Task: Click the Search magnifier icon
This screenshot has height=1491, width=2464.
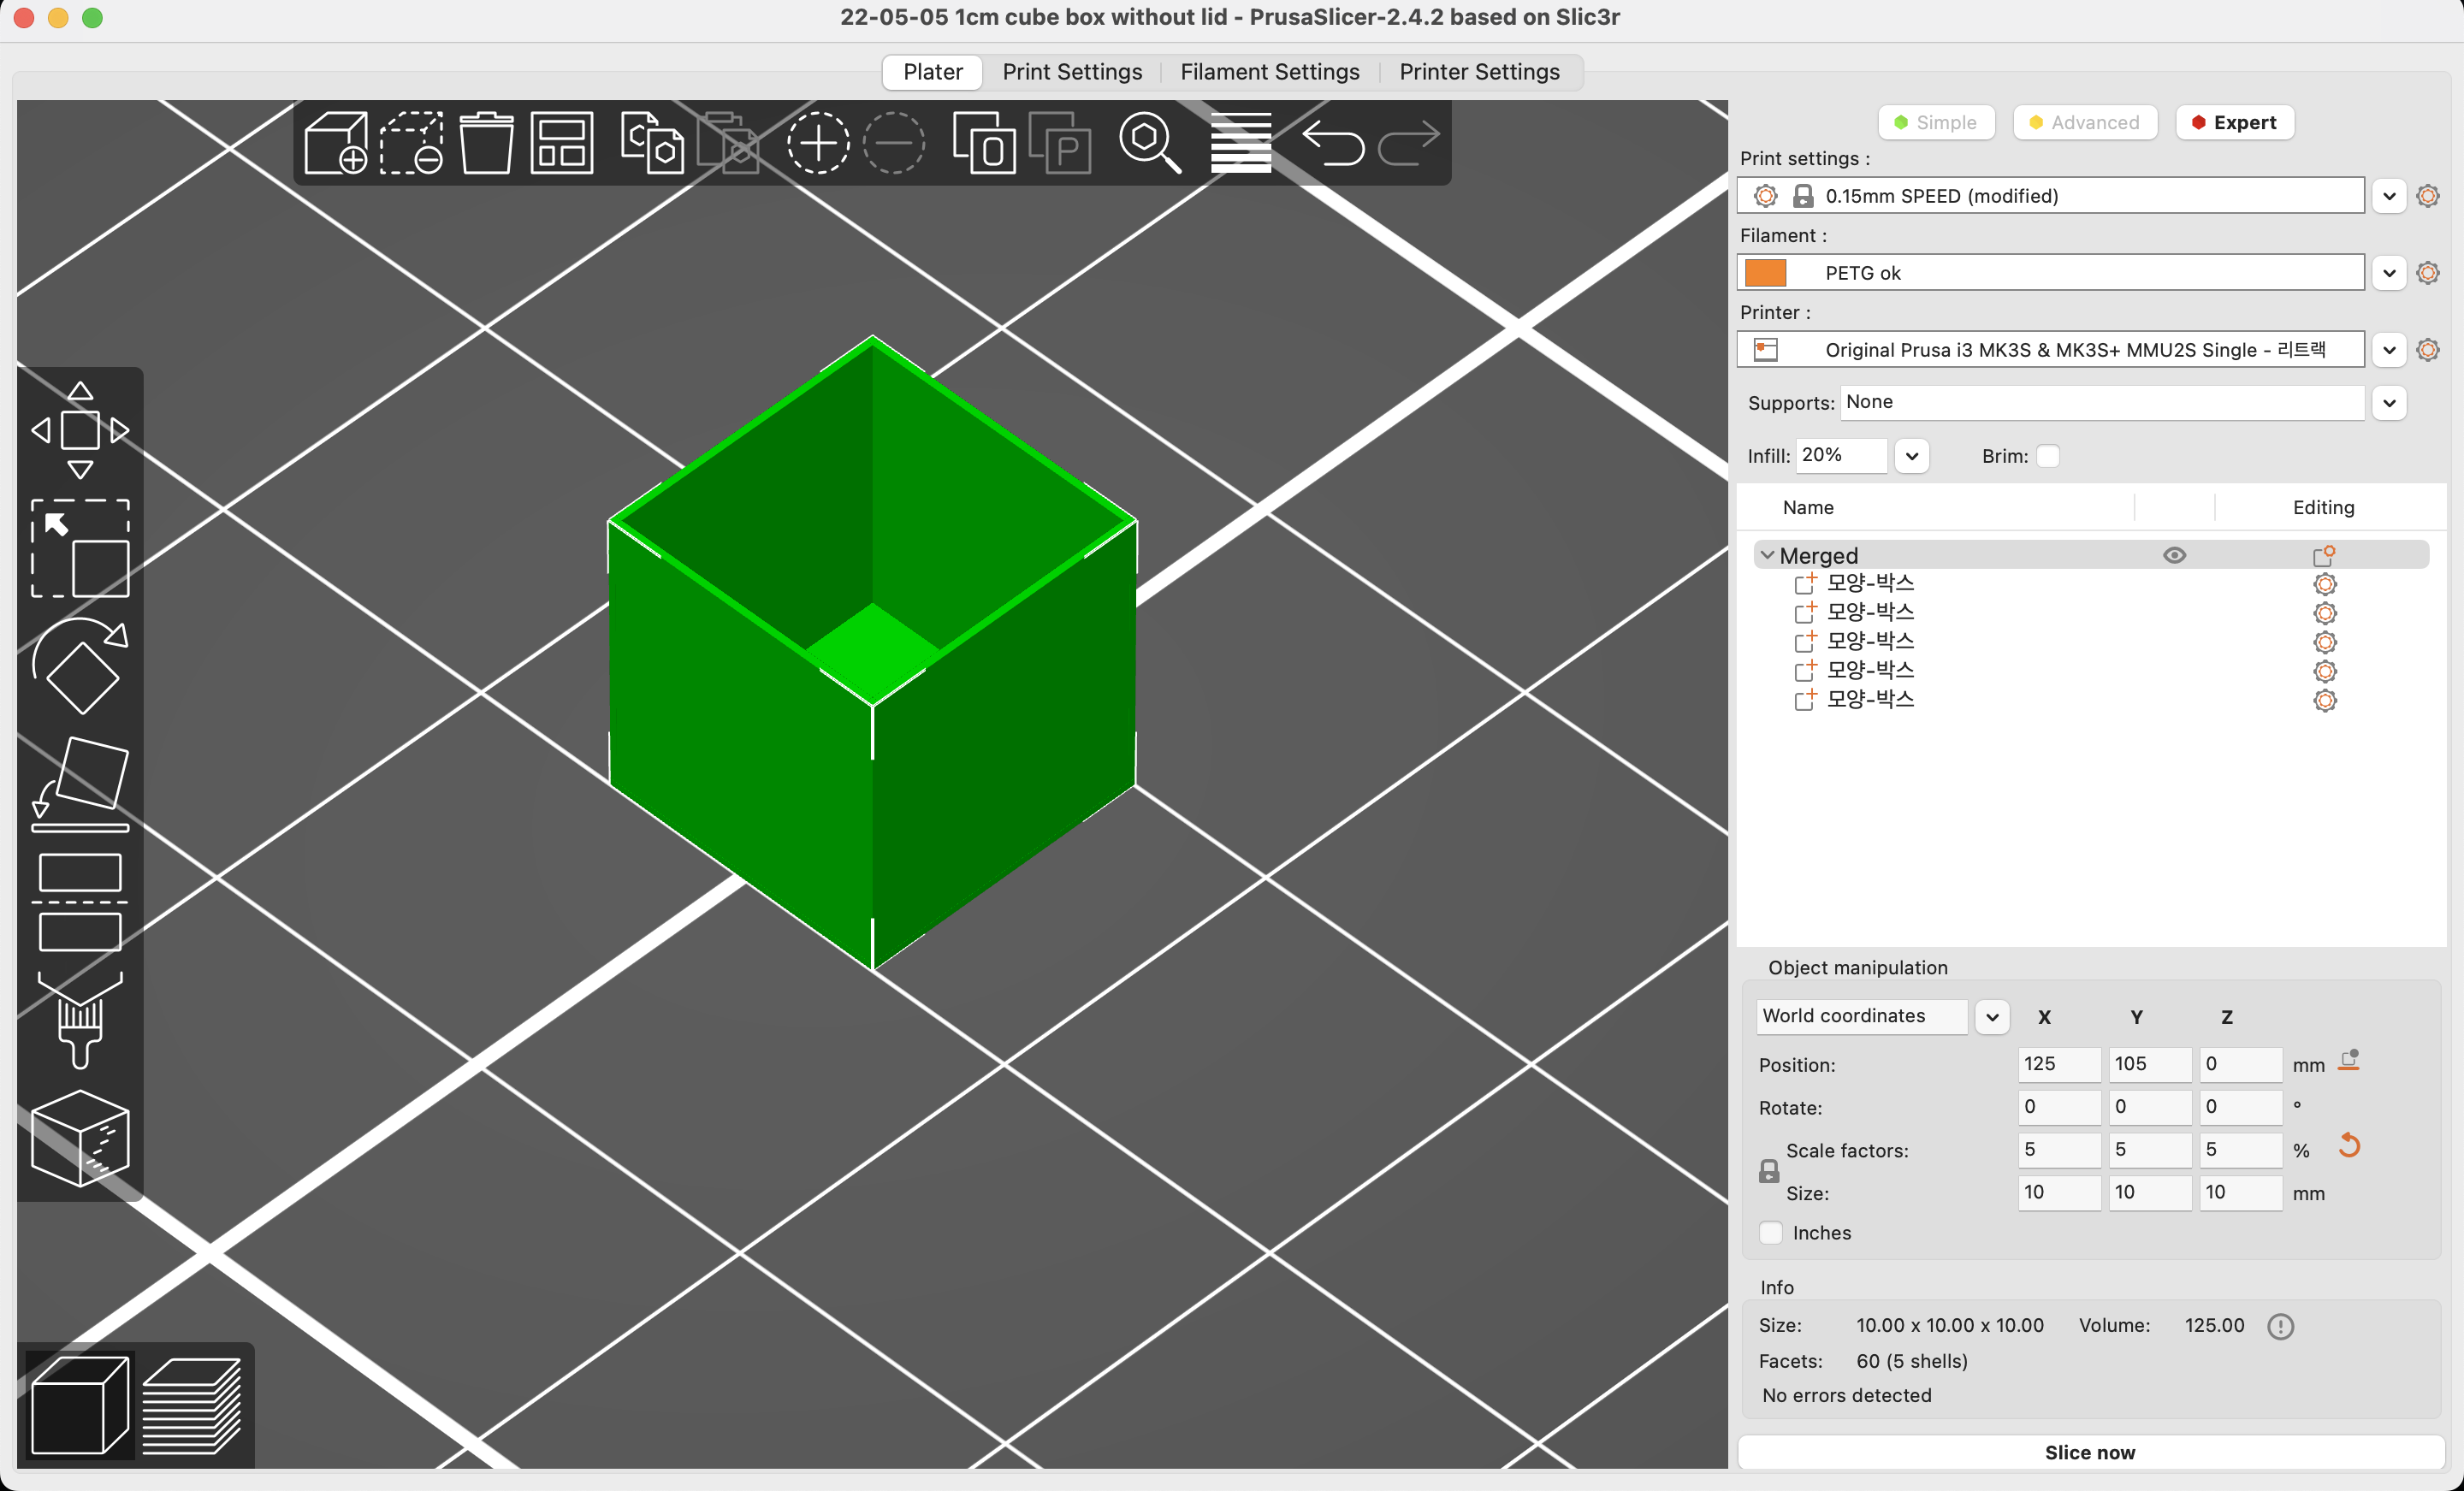Action: tap(1150, 143)
